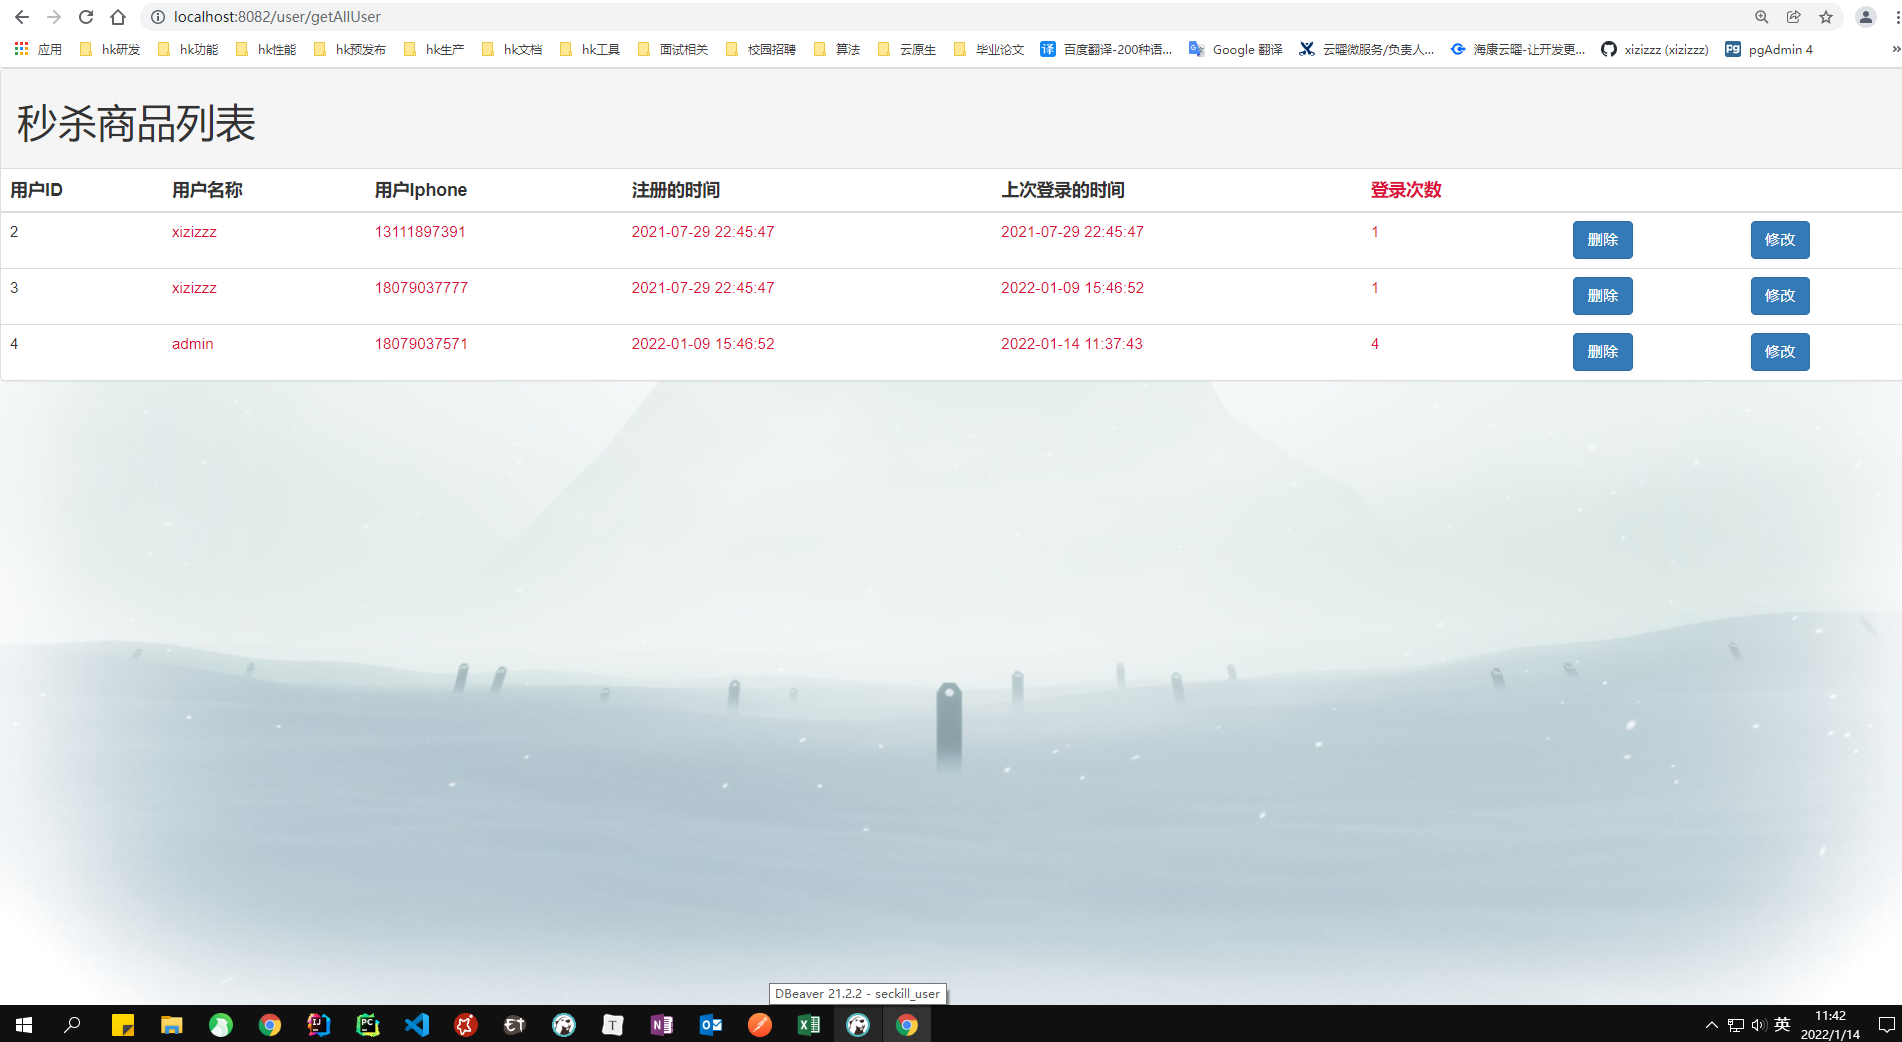Open the volume control in the tray
1902x1042 pixels.
1759,1025
